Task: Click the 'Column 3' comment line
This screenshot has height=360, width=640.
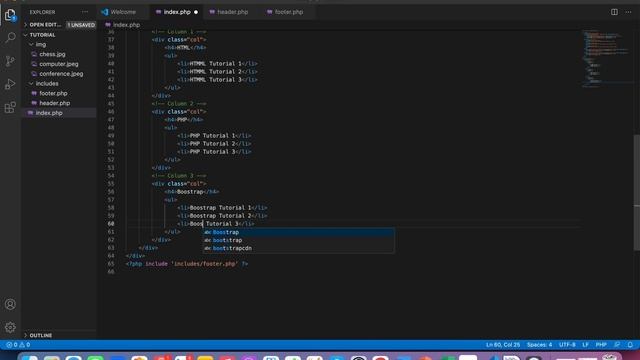Action: [x=179, y=176]
